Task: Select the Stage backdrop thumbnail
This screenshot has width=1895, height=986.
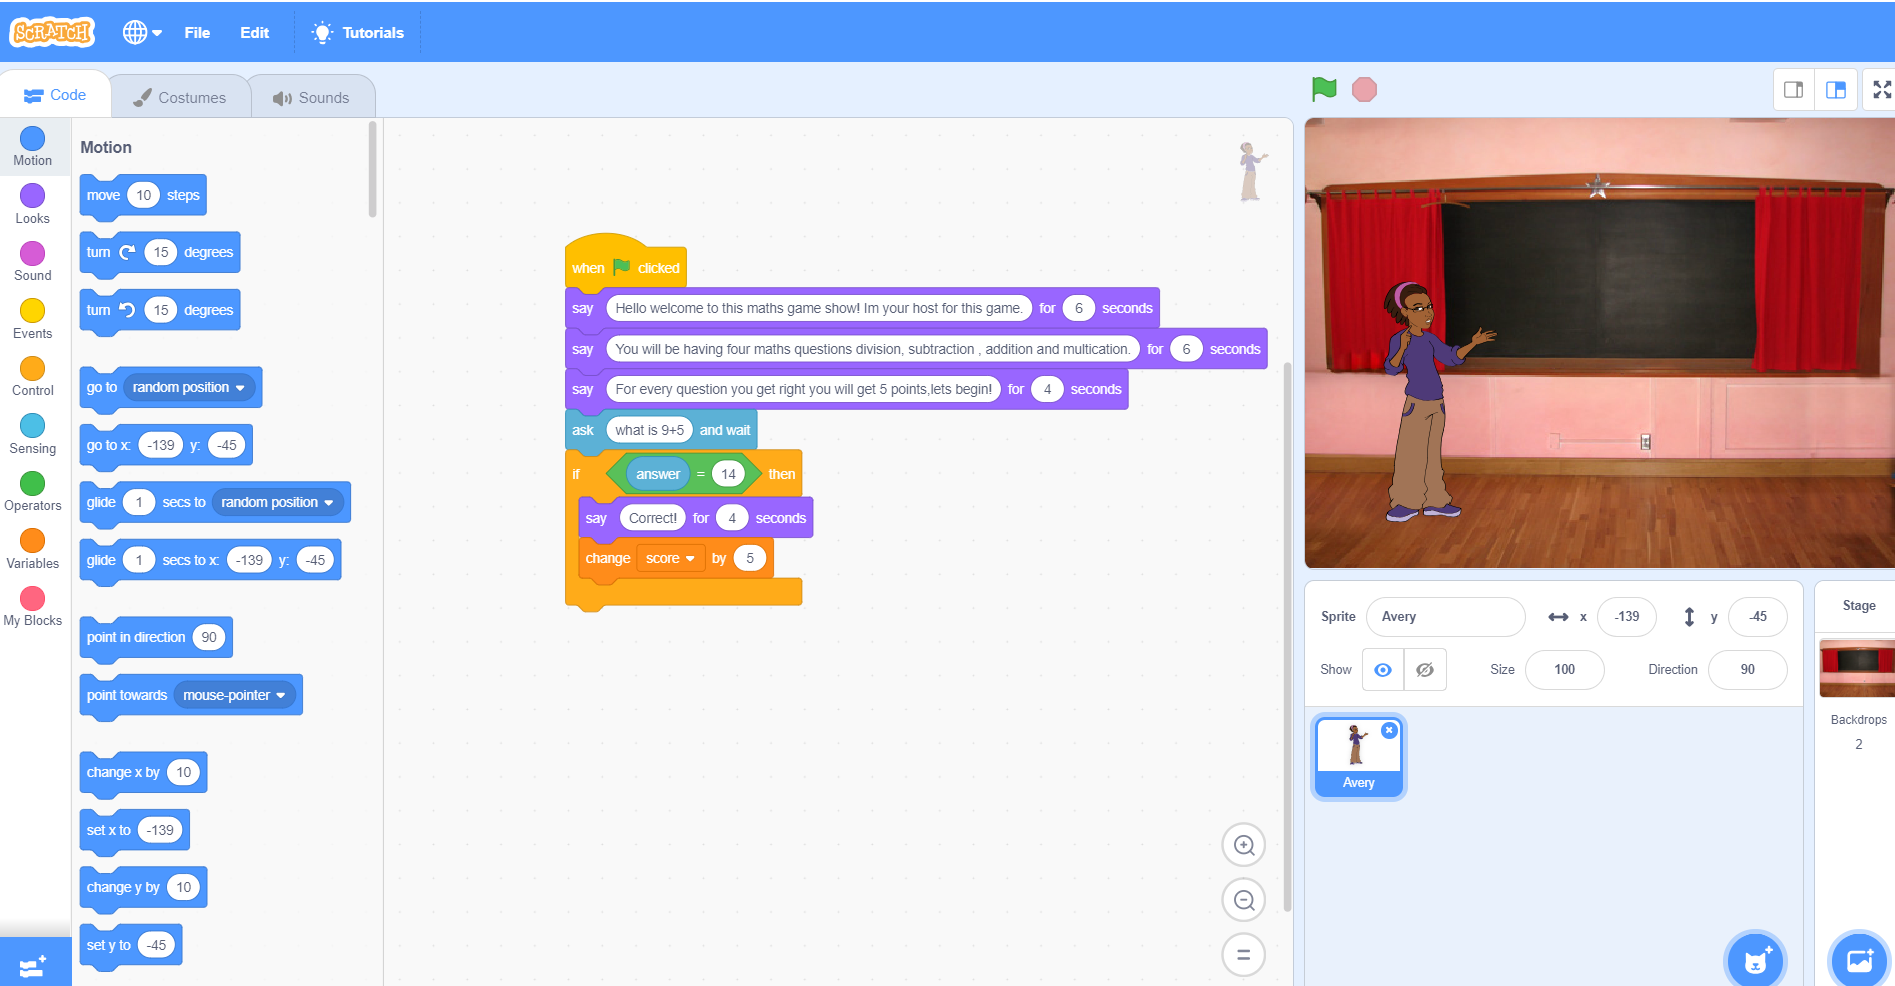Action: point(1857,668)
